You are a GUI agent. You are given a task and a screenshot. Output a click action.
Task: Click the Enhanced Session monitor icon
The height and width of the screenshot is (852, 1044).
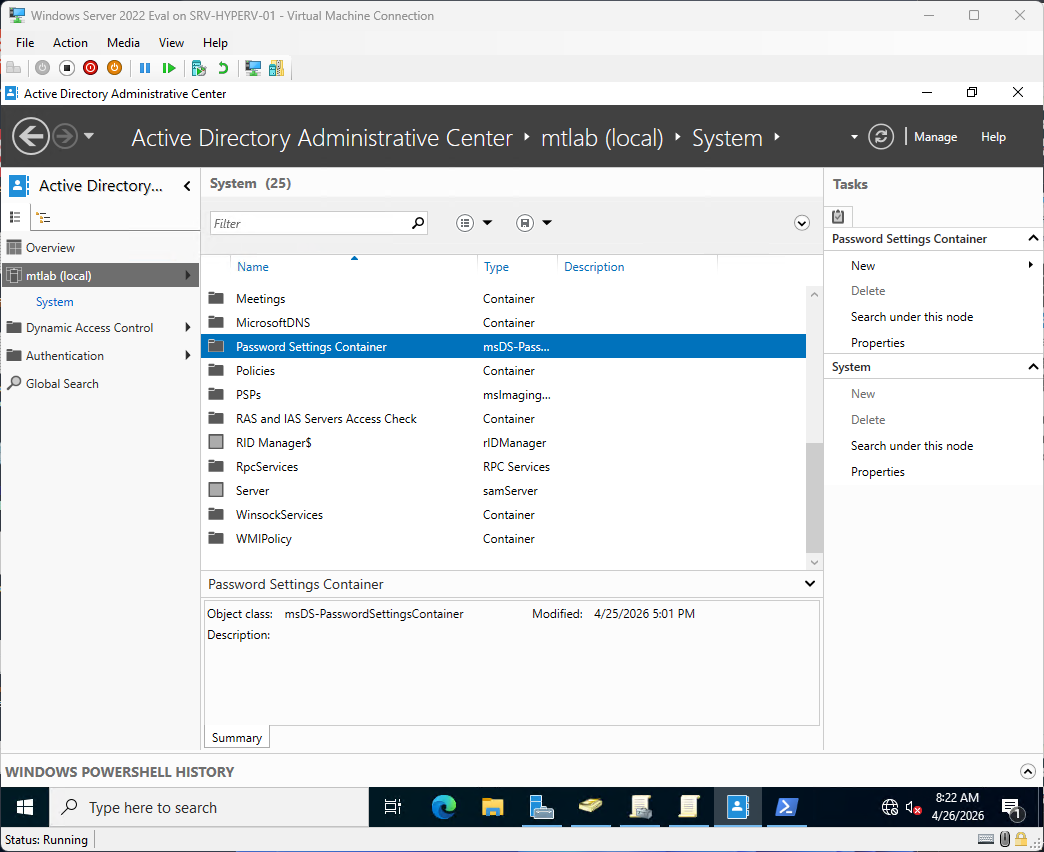click(252, 68)
